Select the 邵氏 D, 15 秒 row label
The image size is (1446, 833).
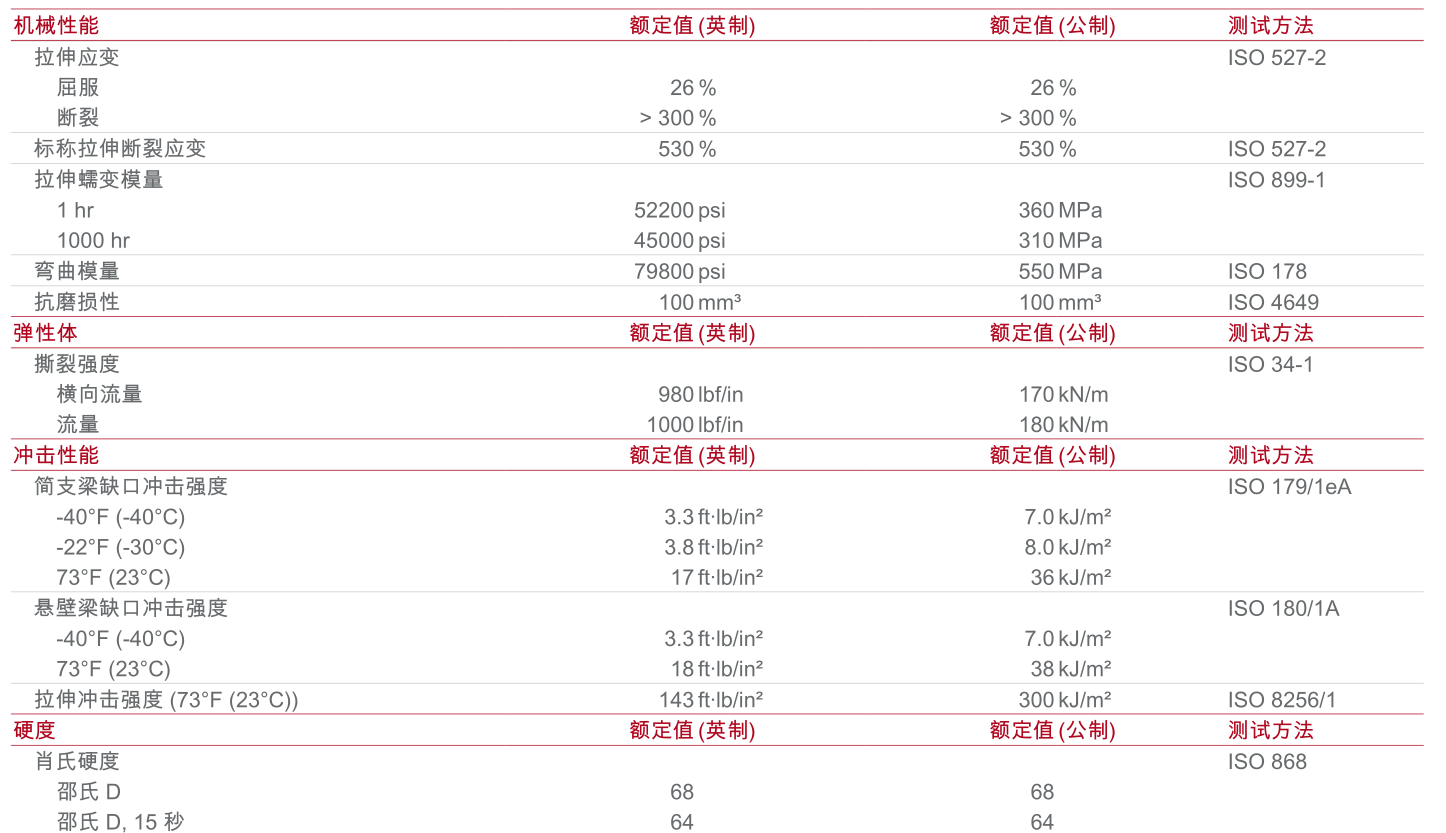point(120,822)
